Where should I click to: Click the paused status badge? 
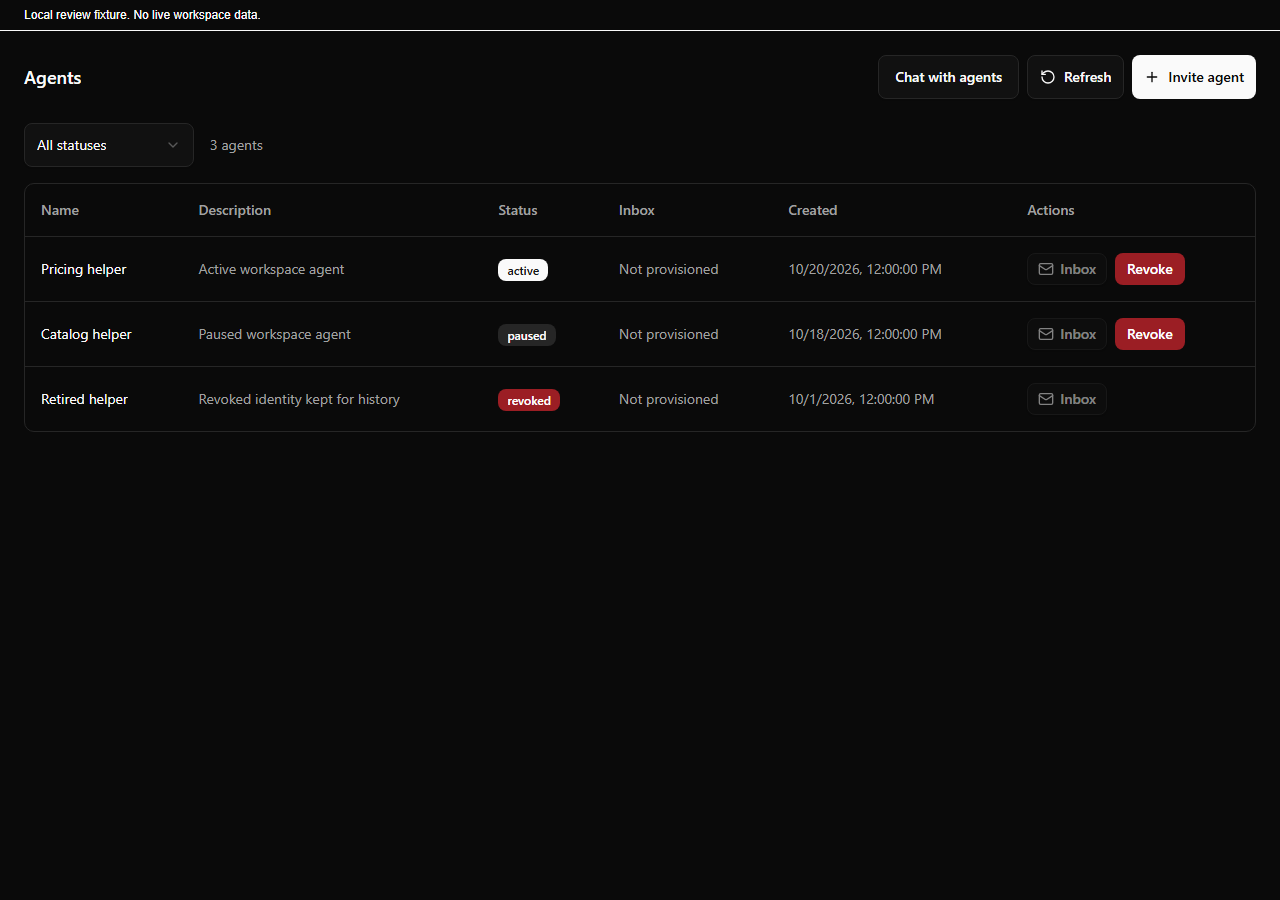point(527,335)
